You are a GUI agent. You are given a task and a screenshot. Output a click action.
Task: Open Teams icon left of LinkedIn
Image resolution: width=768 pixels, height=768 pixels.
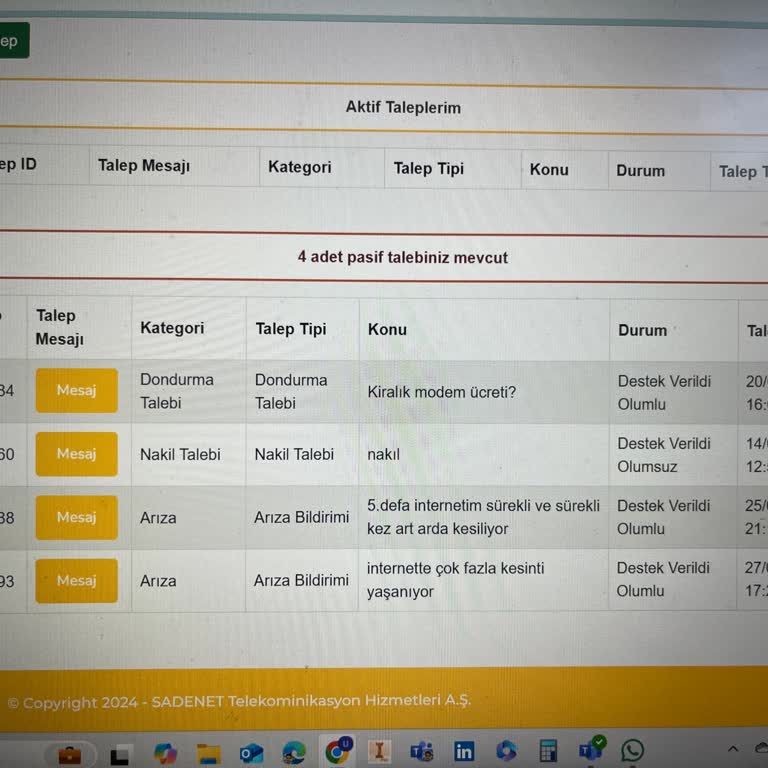pyautogui.click(x=422, y=751)
